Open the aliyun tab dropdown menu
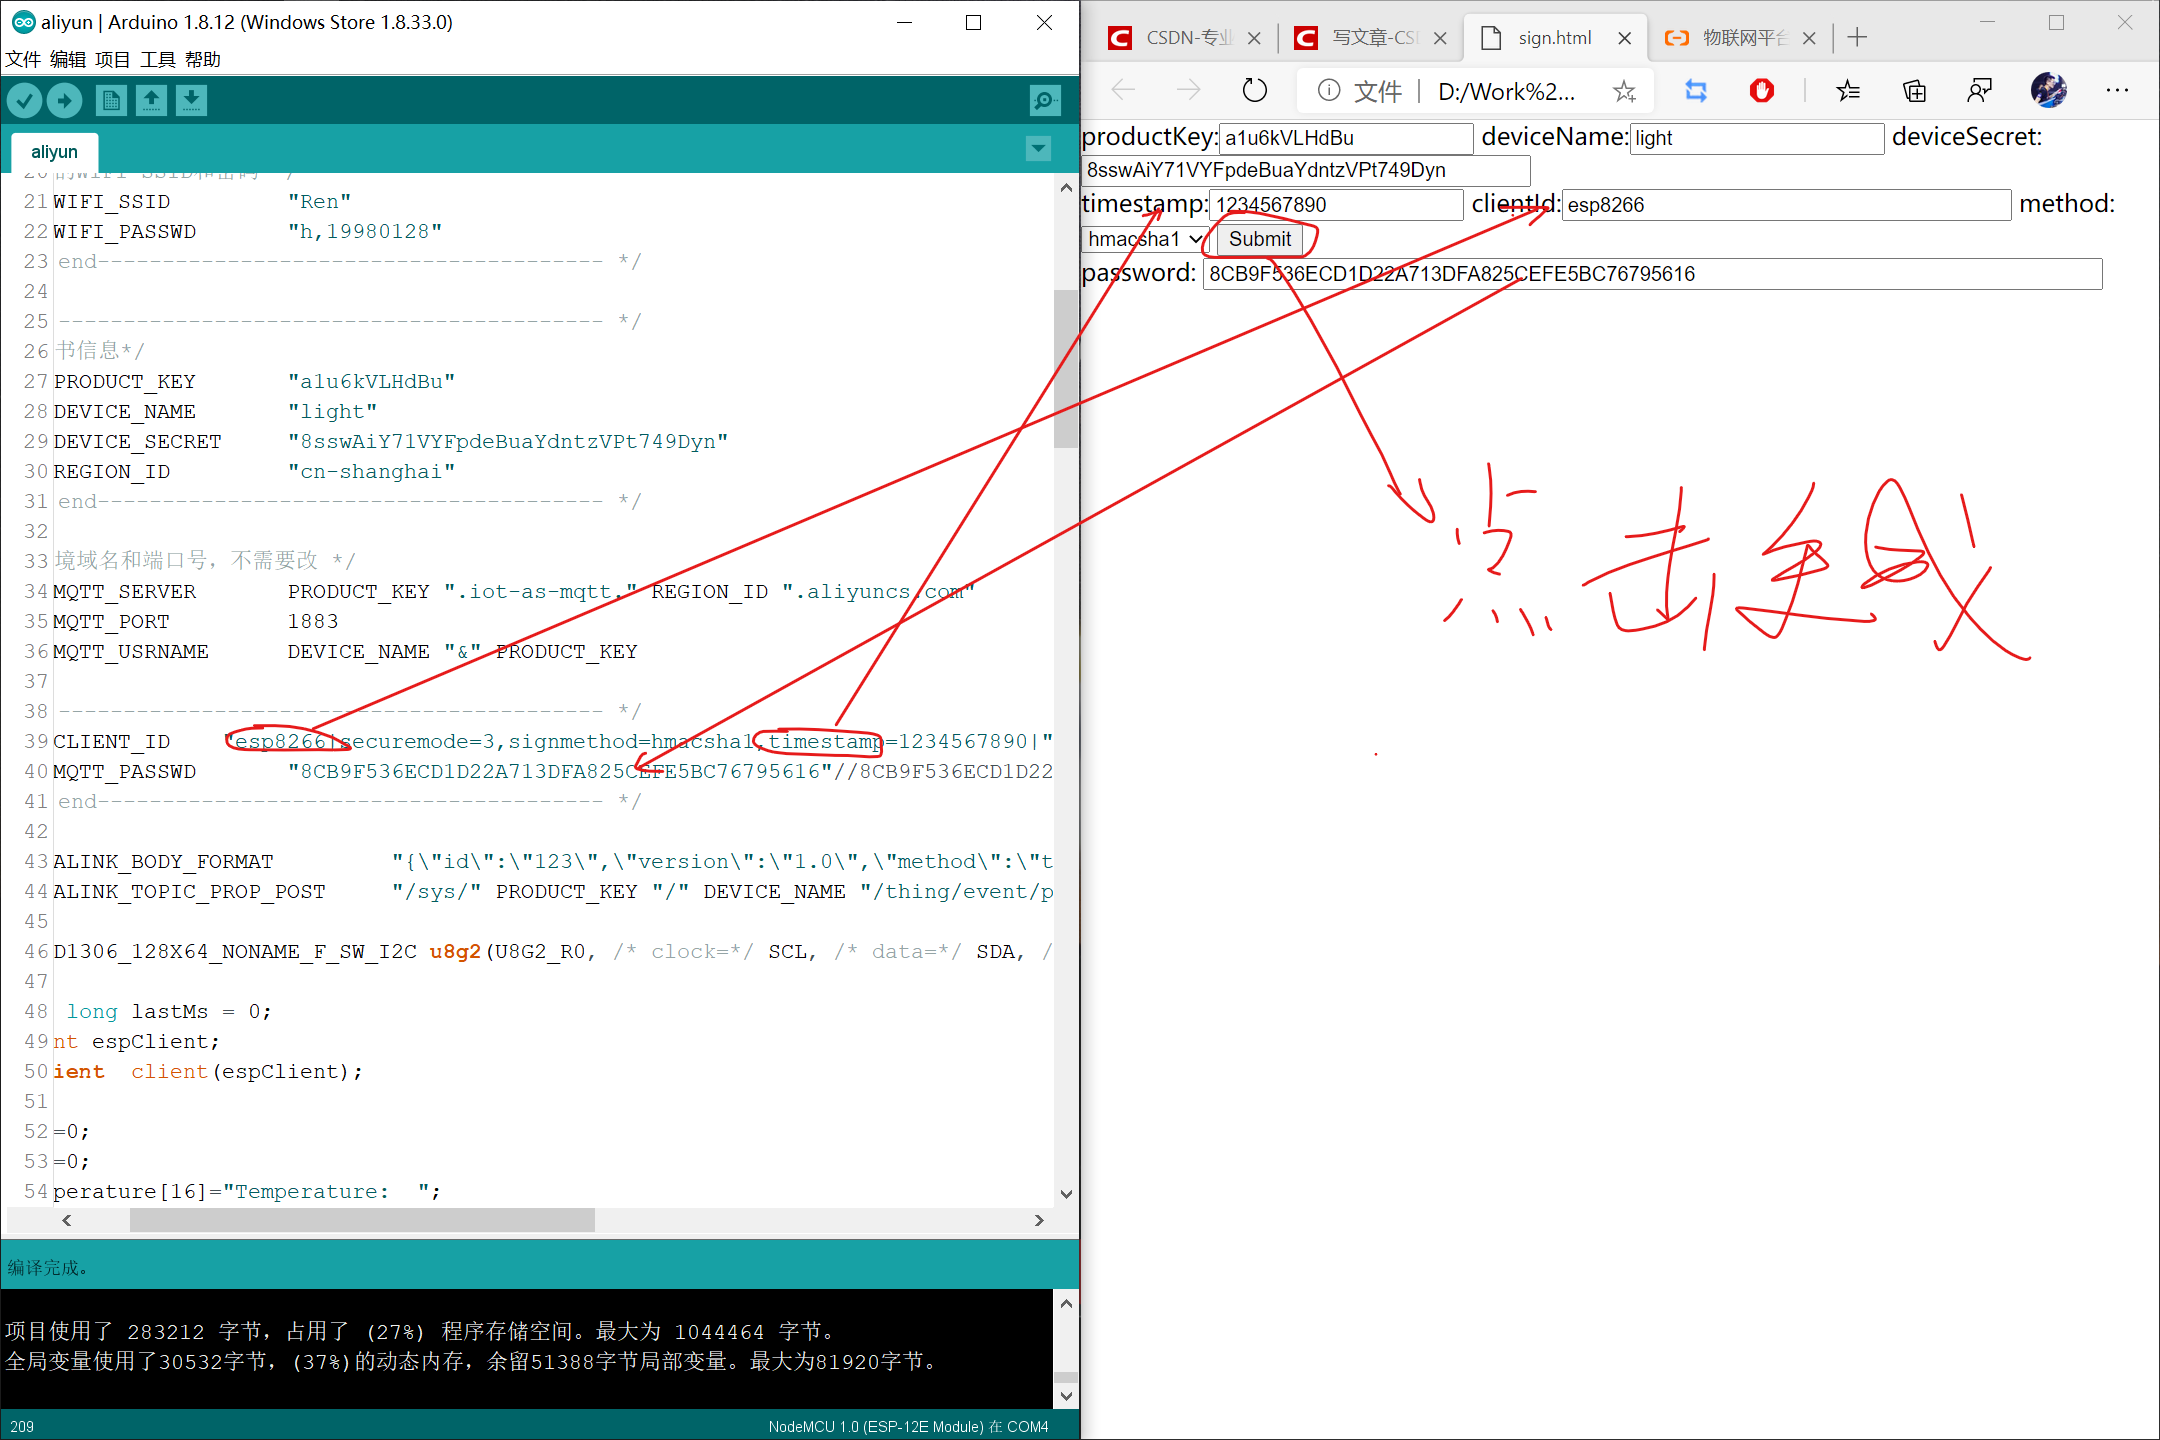Image resolution: width=2160 pixels, height=1440 pixels. click(x=1038, y=148)
